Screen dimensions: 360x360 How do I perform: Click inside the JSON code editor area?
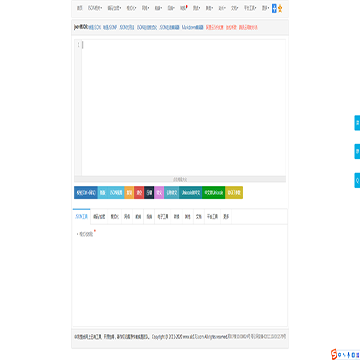tap(183, 107)
